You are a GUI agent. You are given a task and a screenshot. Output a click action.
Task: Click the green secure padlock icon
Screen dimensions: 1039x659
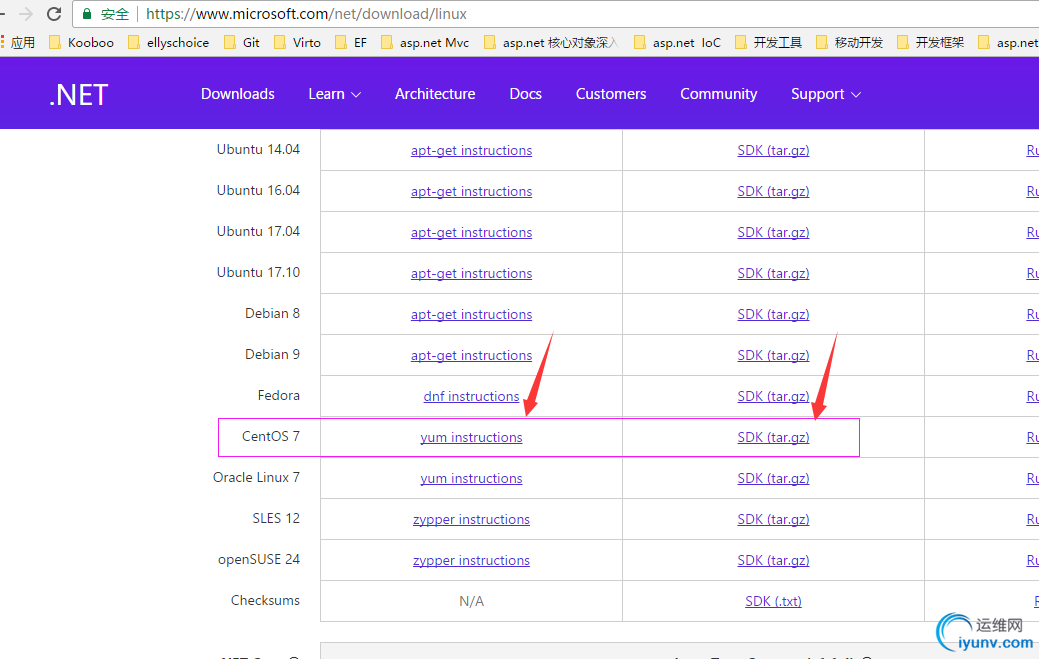tap(87, 13)
